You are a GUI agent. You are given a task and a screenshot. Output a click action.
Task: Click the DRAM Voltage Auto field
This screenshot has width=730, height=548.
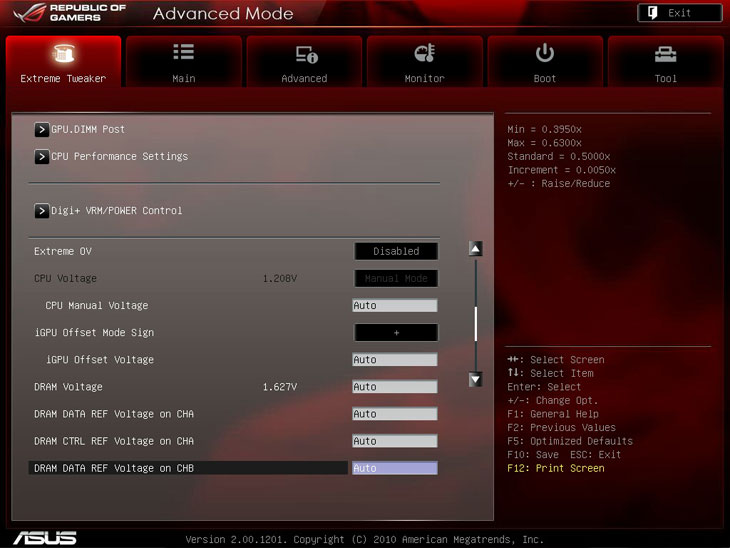point(394,387)
